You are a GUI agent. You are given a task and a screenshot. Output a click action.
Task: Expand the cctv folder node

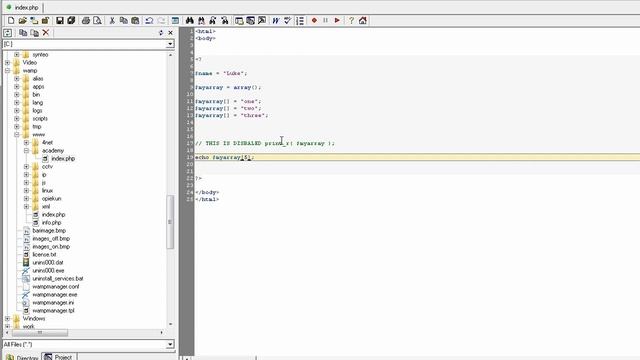point(27,167)
